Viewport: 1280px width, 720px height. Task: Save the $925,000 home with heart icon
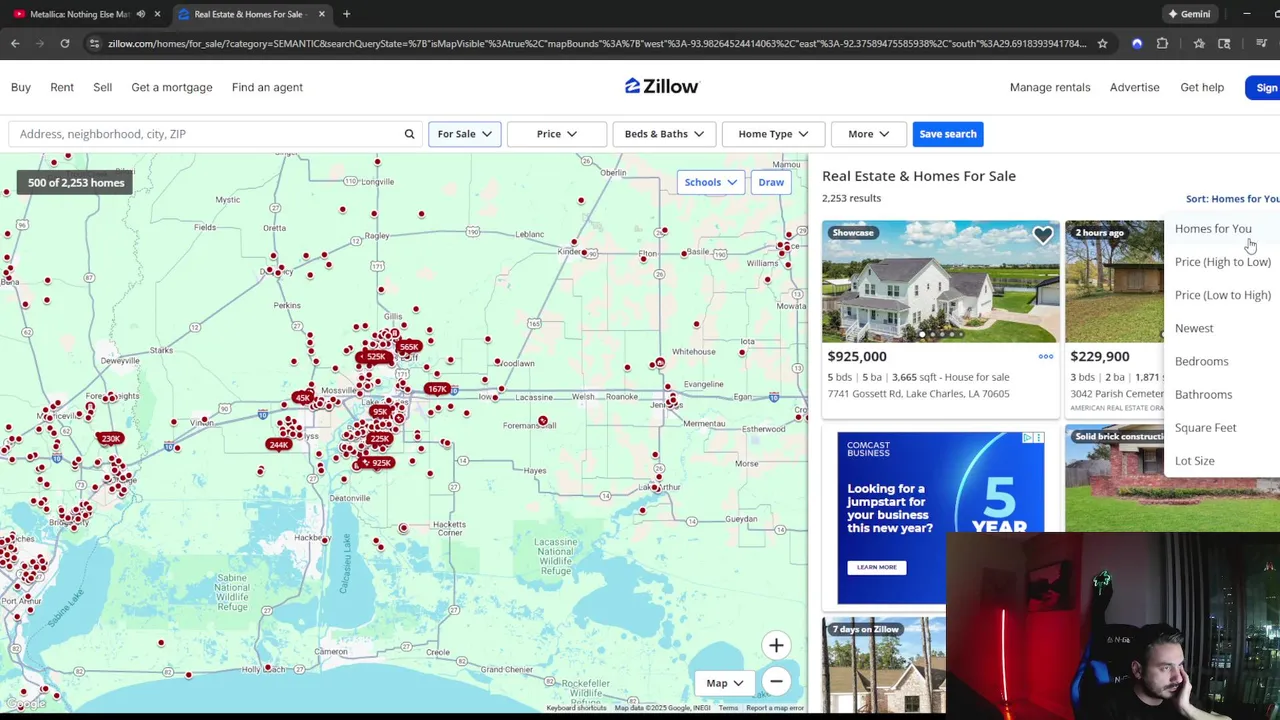1042,235
